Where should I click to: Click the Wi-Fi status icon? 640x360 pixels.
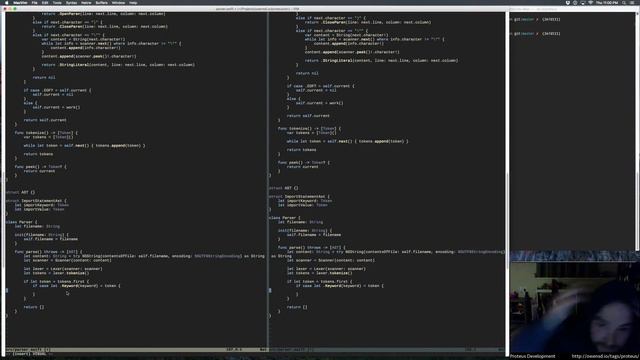click(x=590, y=2)
